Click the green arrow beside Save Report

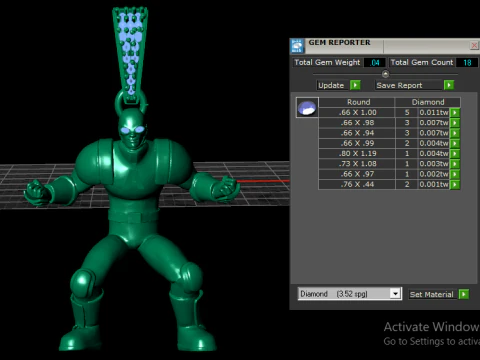point(449,85)
